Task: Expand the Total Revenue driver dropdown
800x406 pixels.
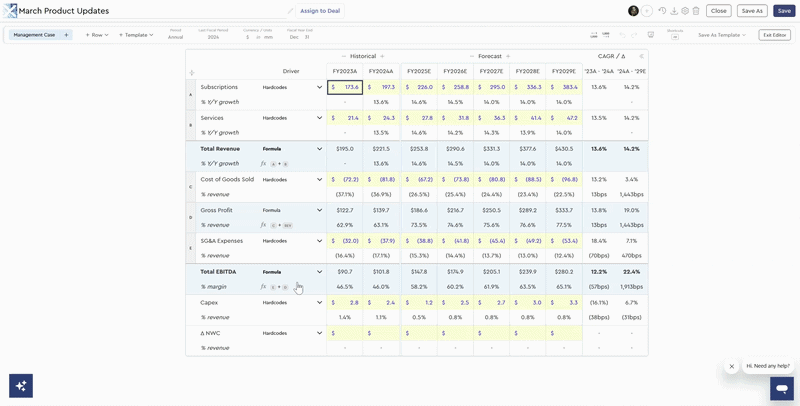Action: [x=319, y=149]
